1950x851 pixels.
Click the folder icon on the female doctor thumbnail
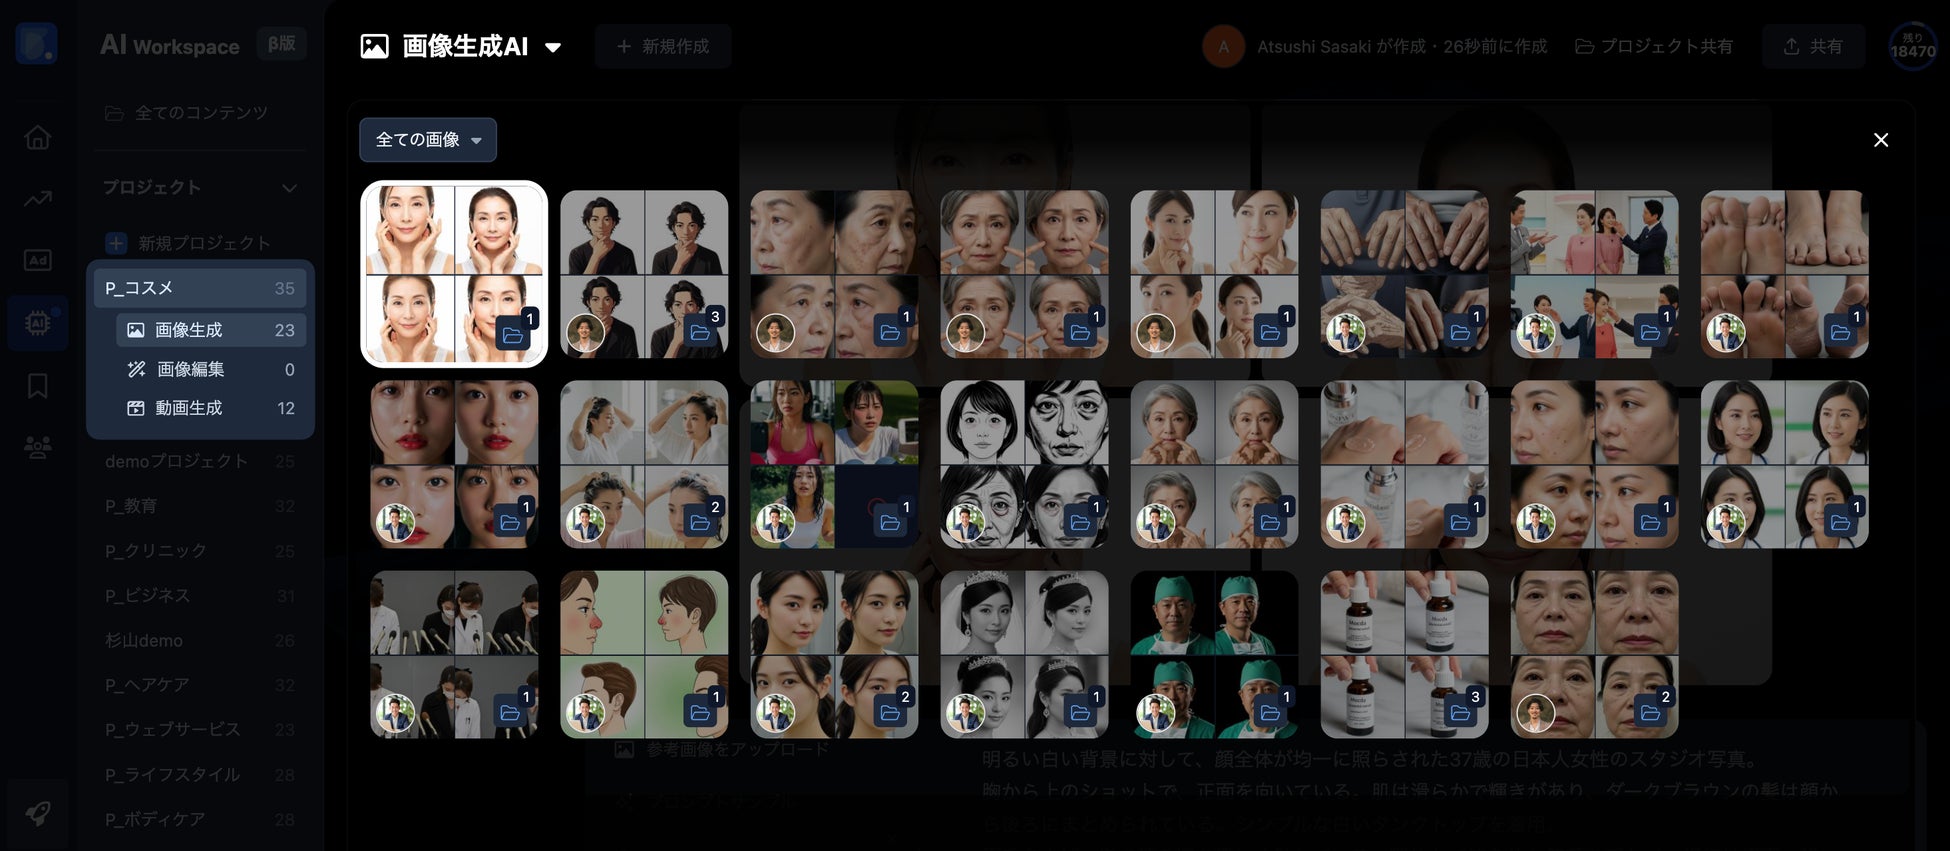pyautogui.click(x=1840, y=522)
